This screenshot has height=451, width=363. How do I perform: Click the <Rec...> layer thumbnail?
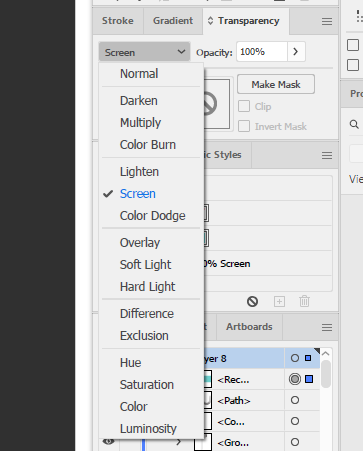[x=207, y=379]
